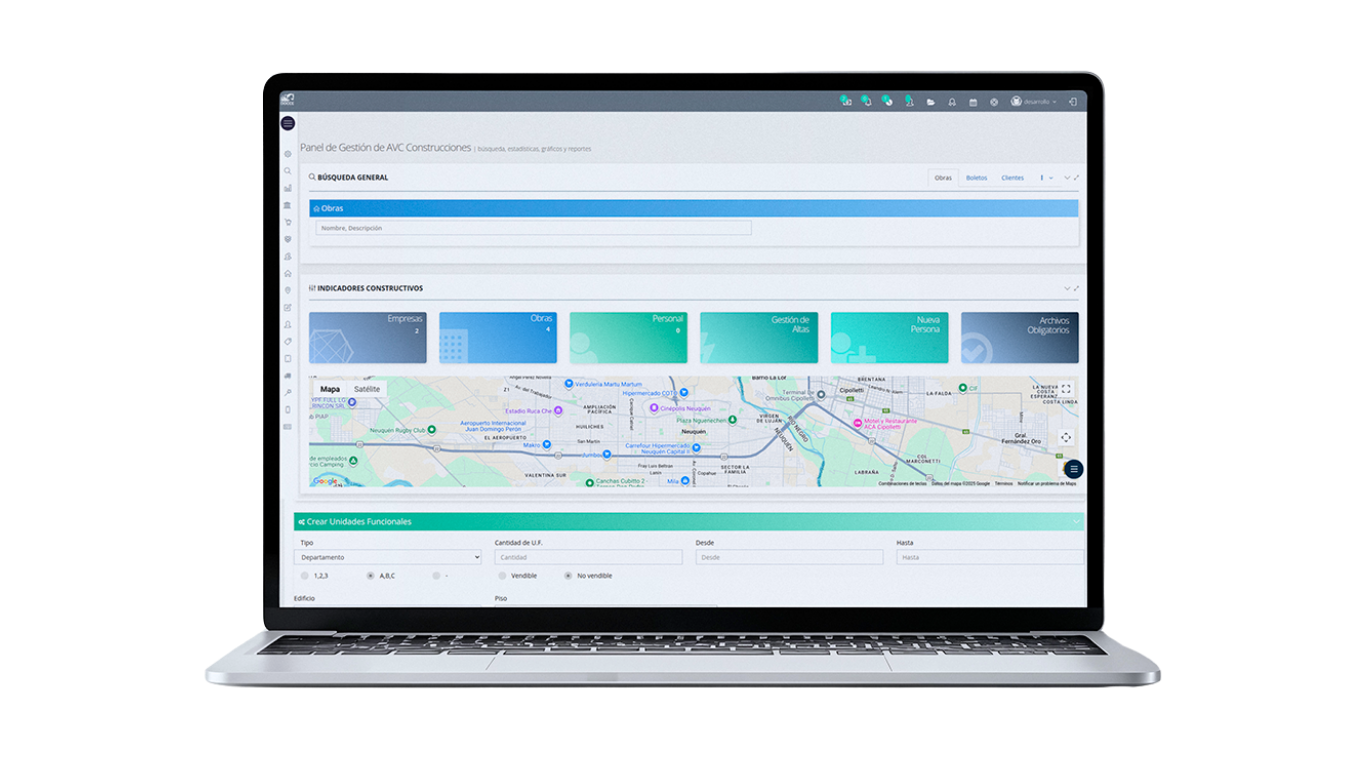Toggle the map fullscreen view button
This screenshot has width=1366, height=768.
click(x=1066, y=389)
